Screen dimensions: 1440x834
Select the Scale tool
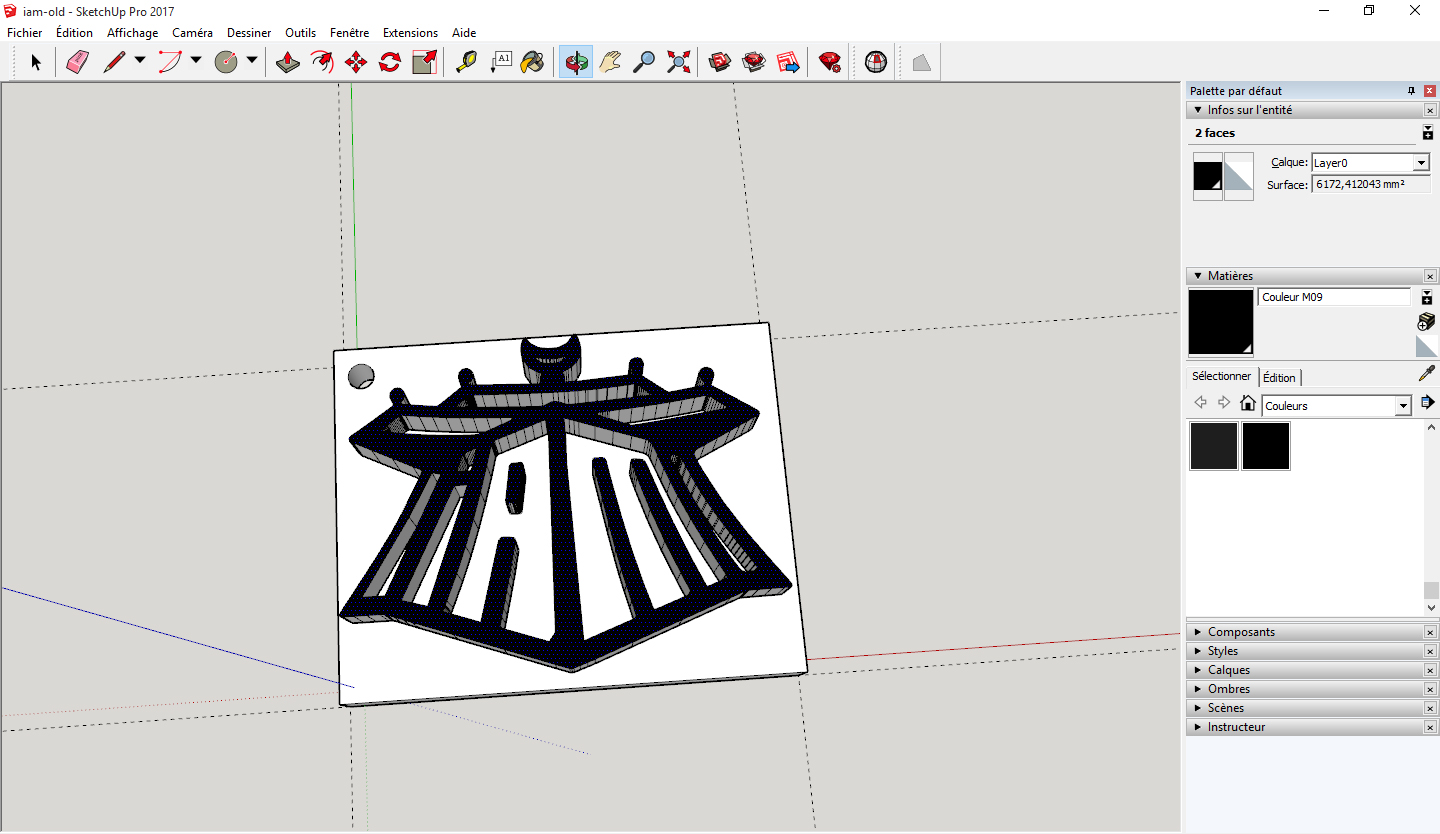[x=424, y=62]
